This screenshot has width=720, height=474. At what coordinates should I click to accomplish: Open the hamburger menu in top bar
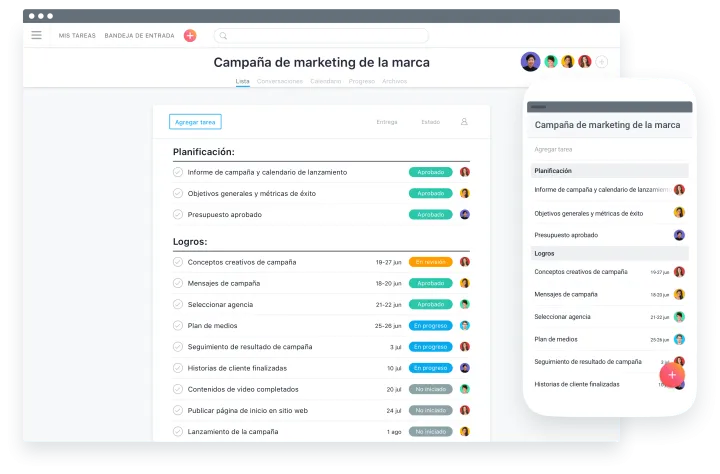point(37,35)
